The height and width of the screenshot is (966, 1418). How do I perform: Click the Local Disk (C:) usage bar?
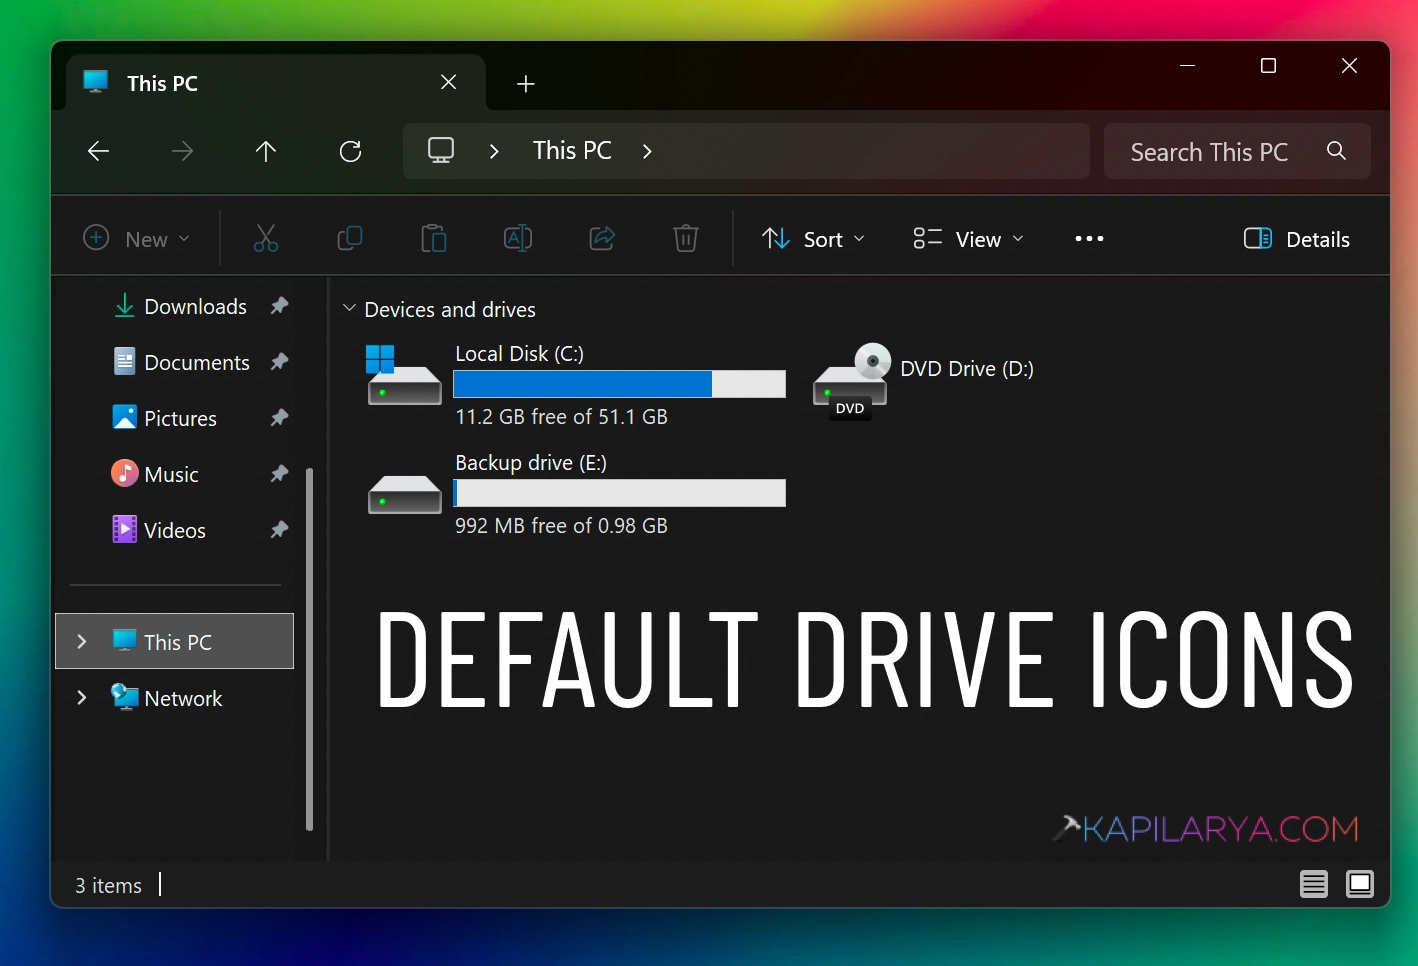[x=619, y=384]
